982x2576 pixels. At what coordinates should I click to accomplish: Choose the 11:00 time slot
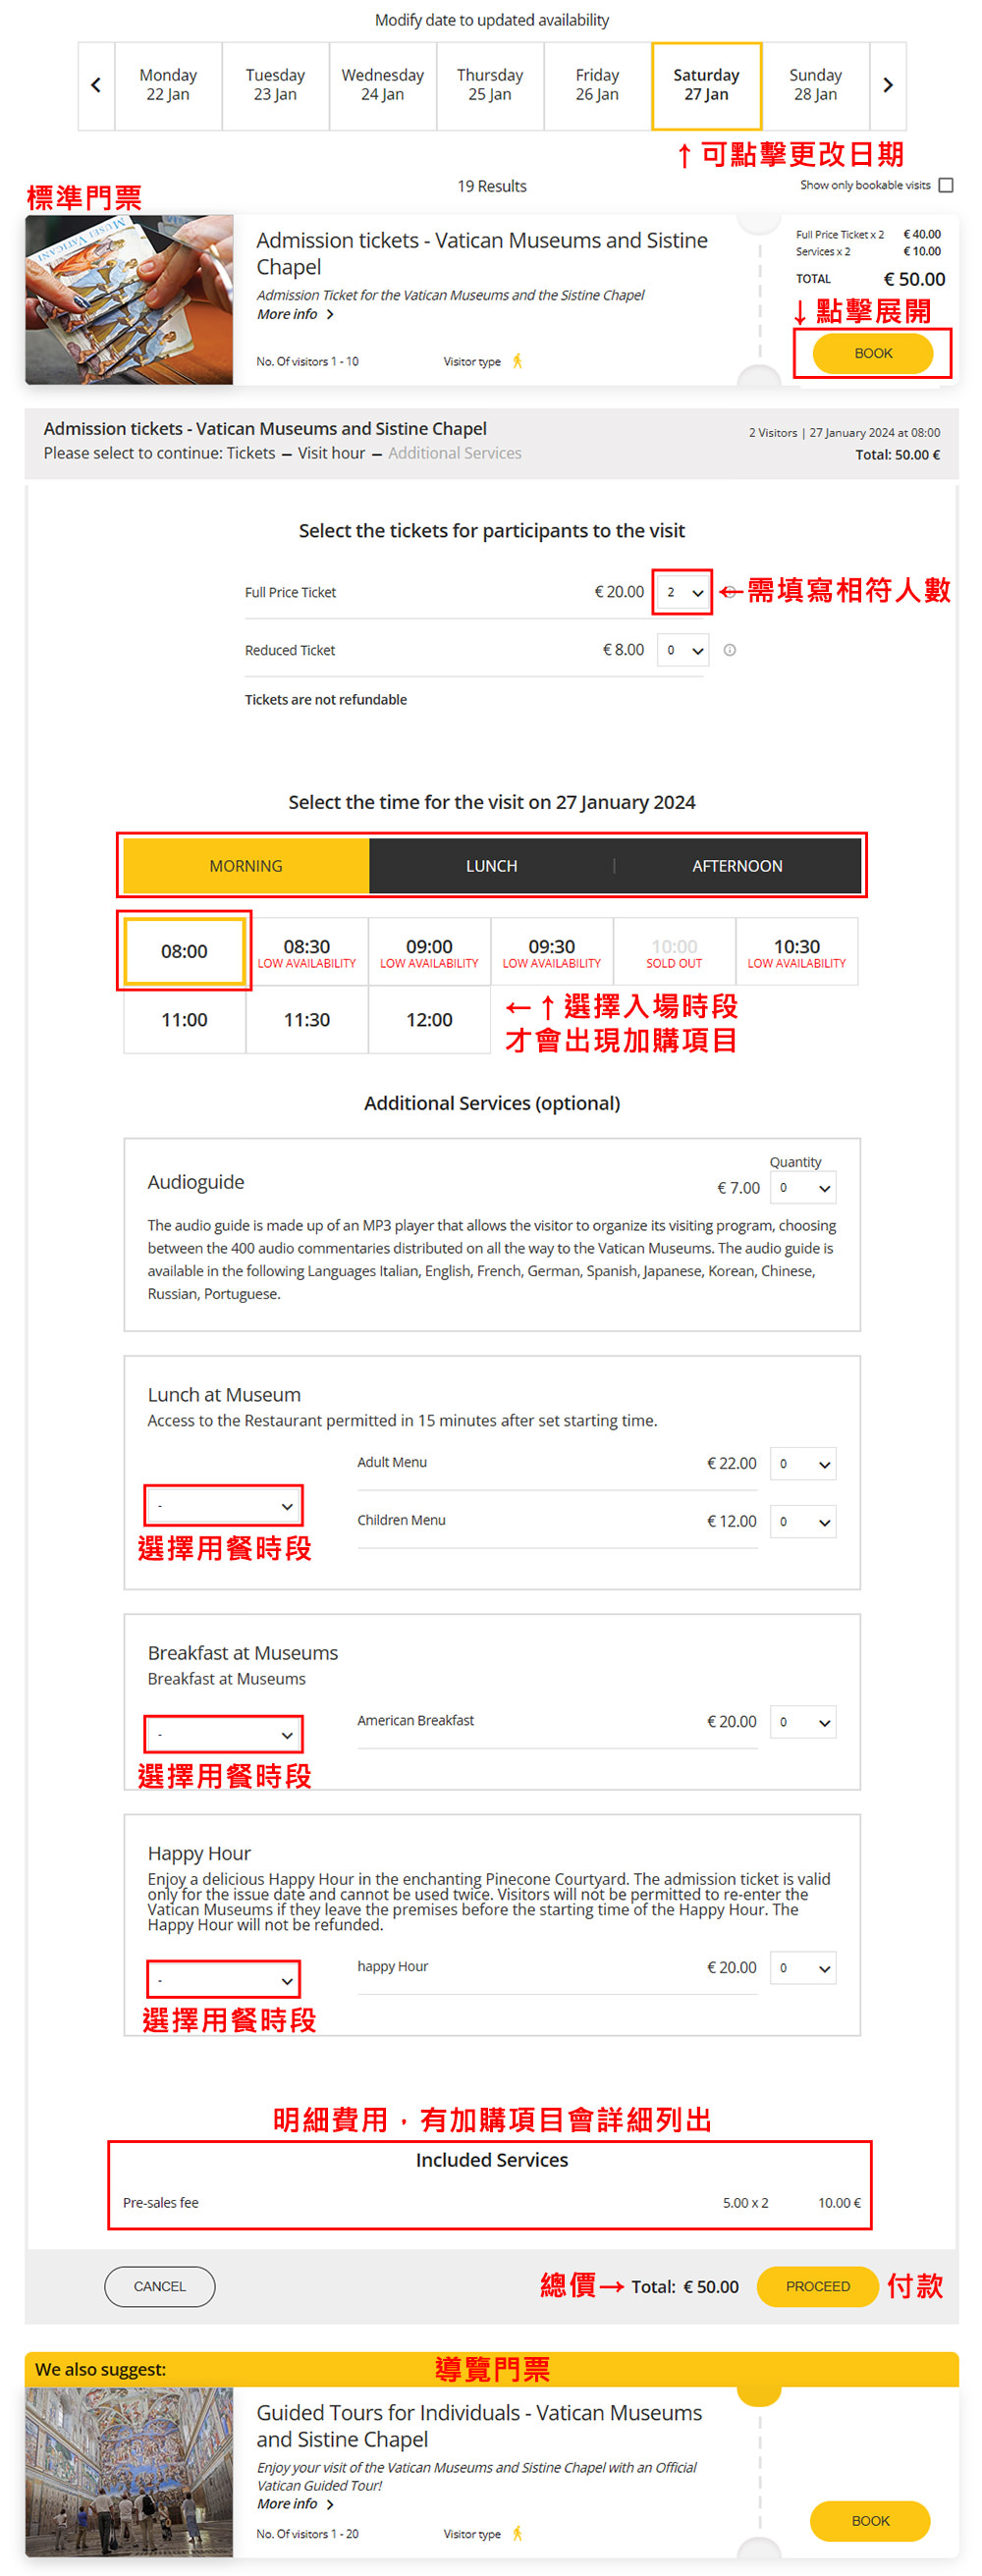click(x=185, y=1020)
